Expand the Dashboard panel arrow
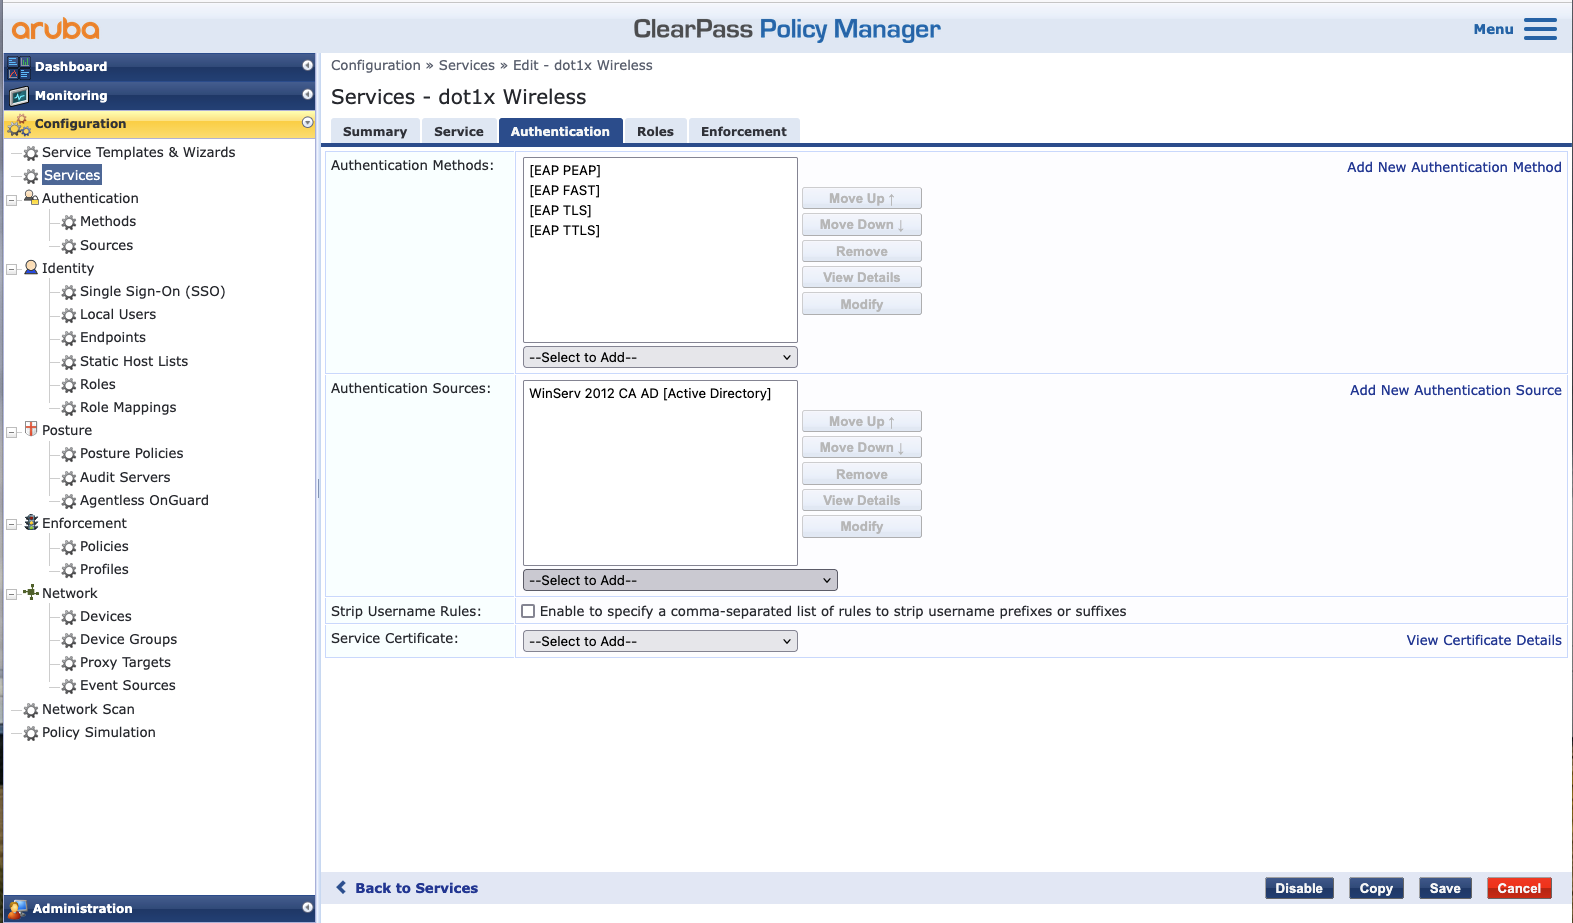 point(307,65)
